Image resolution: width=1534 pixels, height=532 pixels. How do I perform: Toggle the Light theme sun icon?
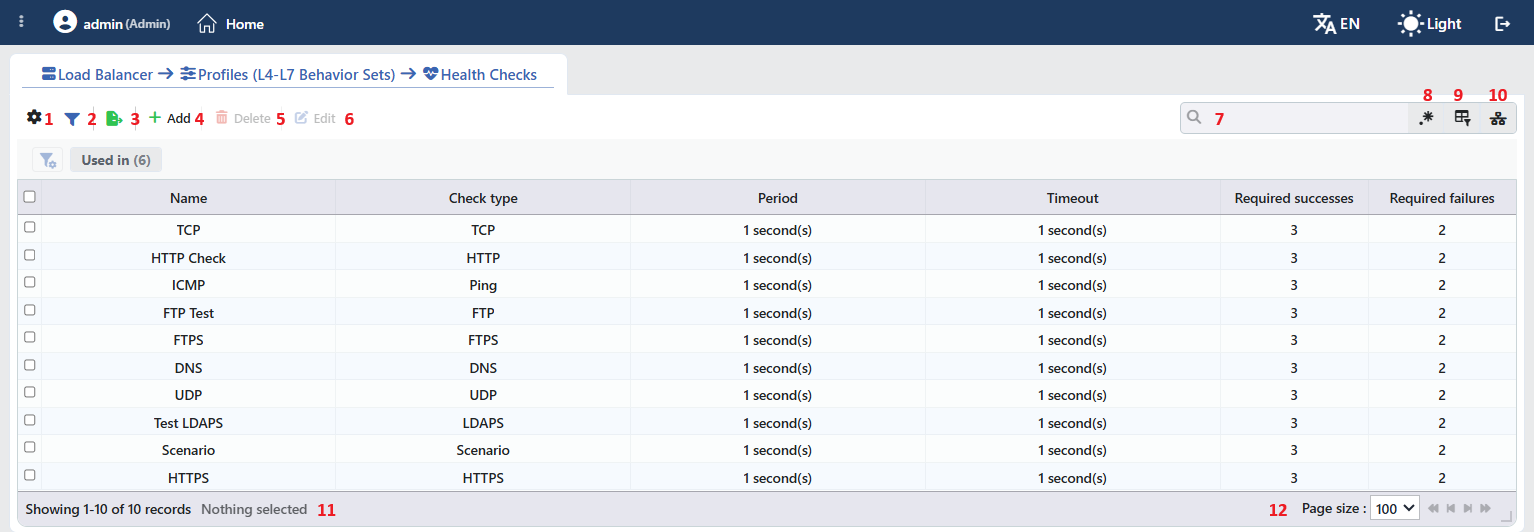(x=1410, y=24)
